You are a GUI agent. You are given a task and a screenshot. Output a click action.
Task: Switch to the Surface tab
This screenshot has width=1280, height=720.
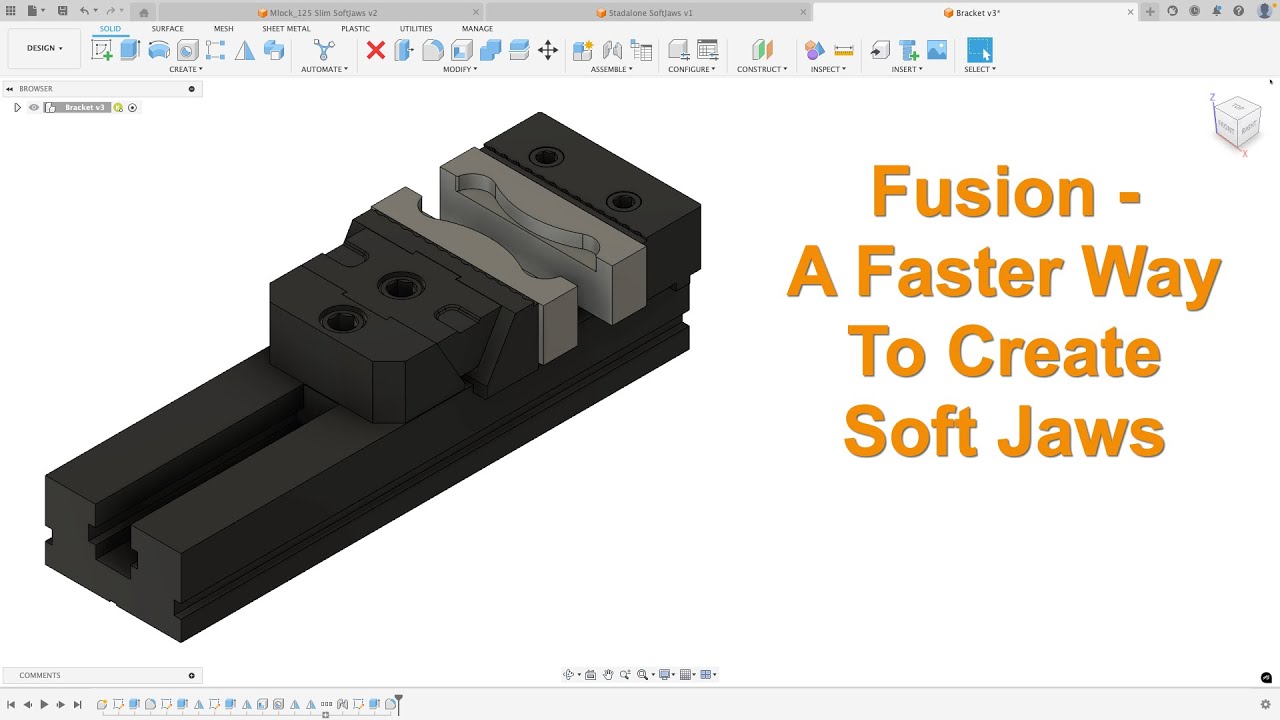[167, 29]
